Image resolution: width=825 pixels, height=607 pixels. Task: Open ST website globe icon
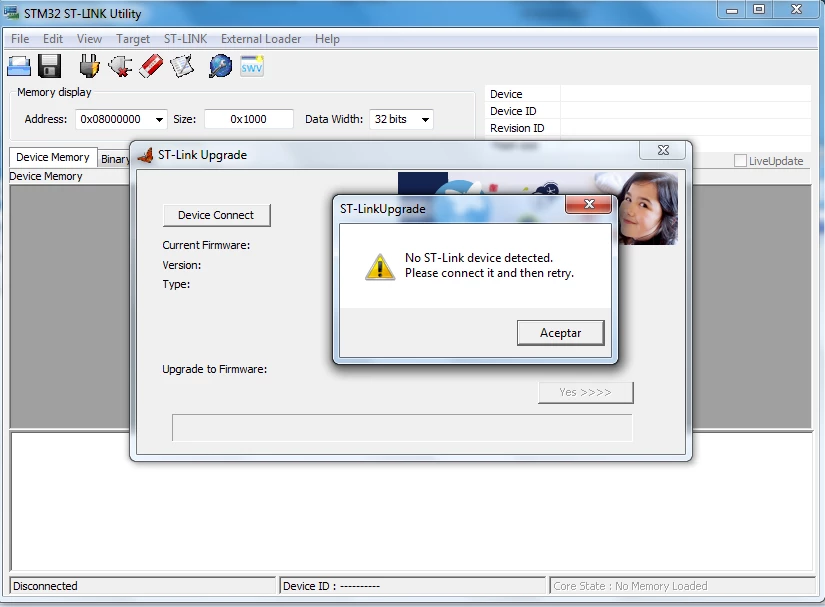220,67
